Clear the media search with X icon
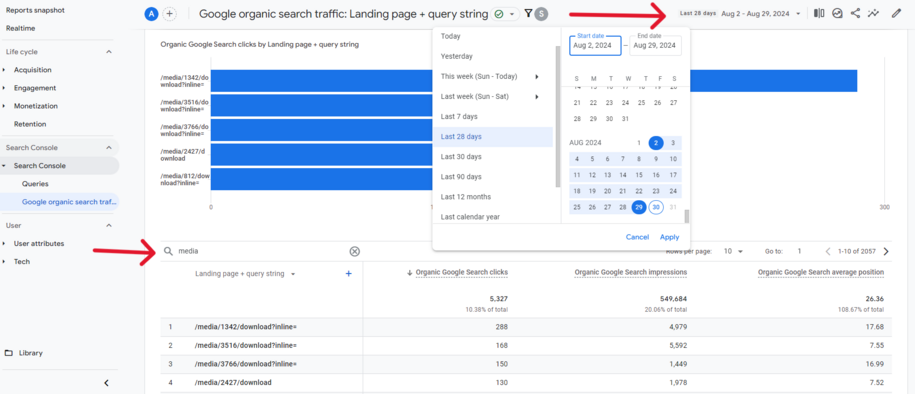Image resolution: width=915 pixels, height=394 pixels. coord(354,252)
